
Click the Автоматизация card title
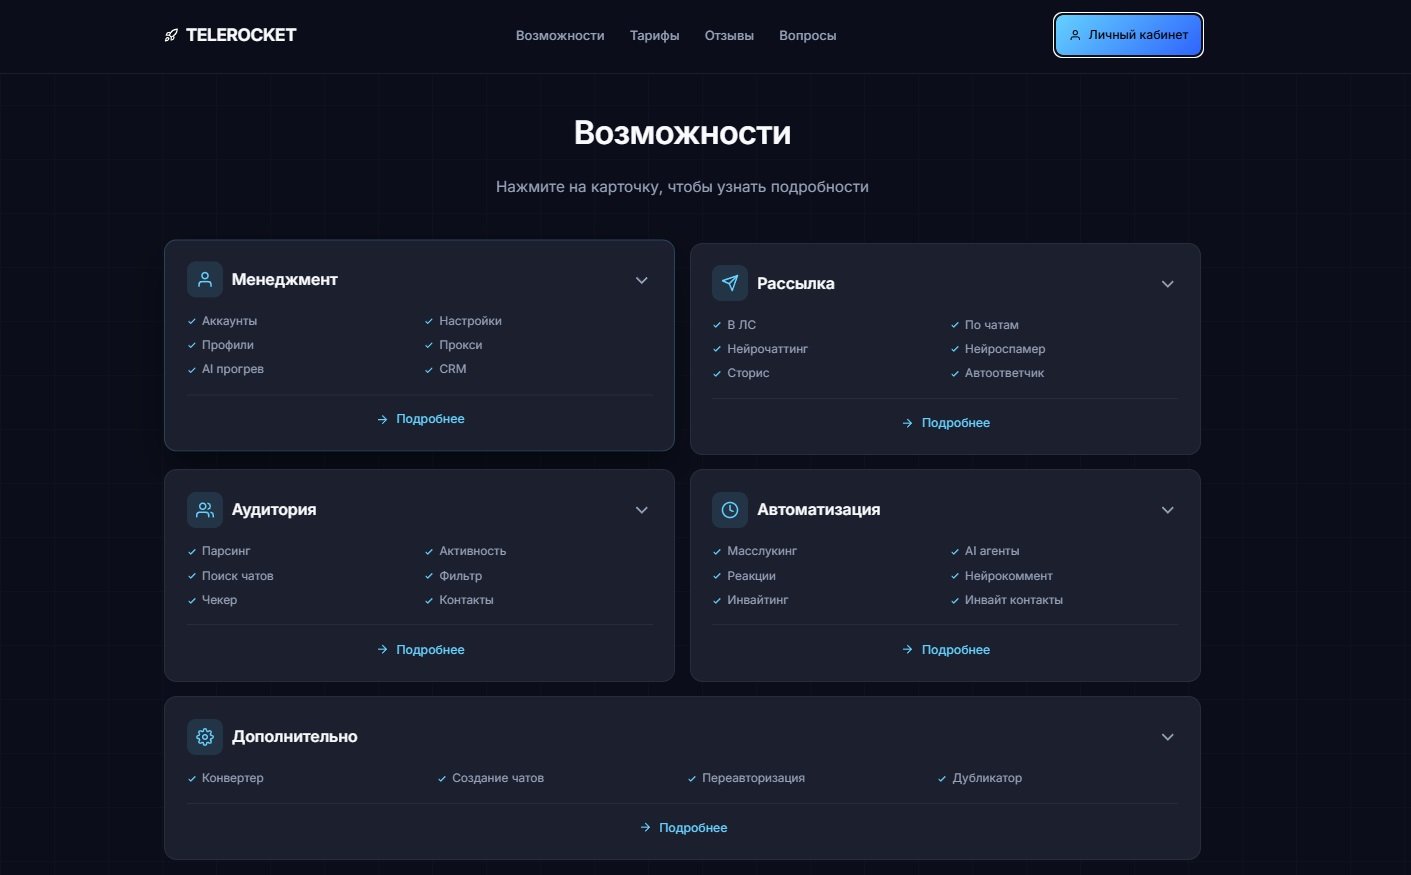pos(819,510)
